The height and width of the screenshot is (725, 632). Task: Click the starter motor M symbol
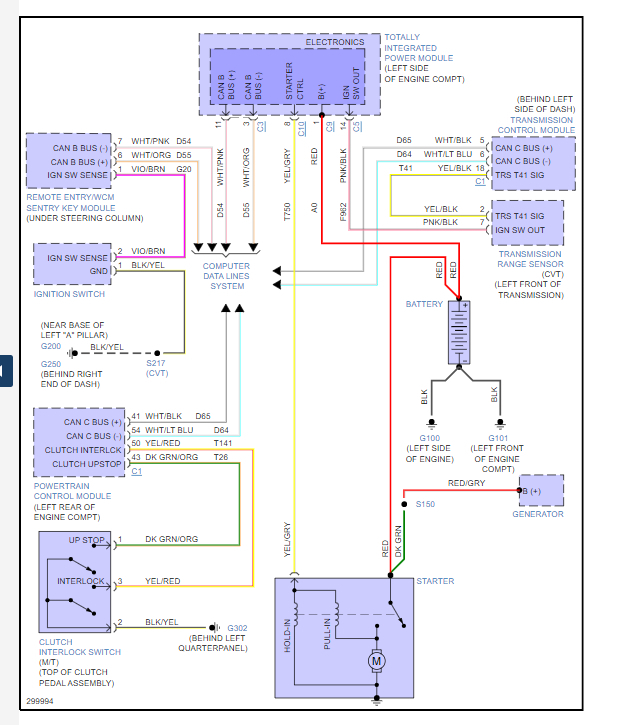click(376, 661)
